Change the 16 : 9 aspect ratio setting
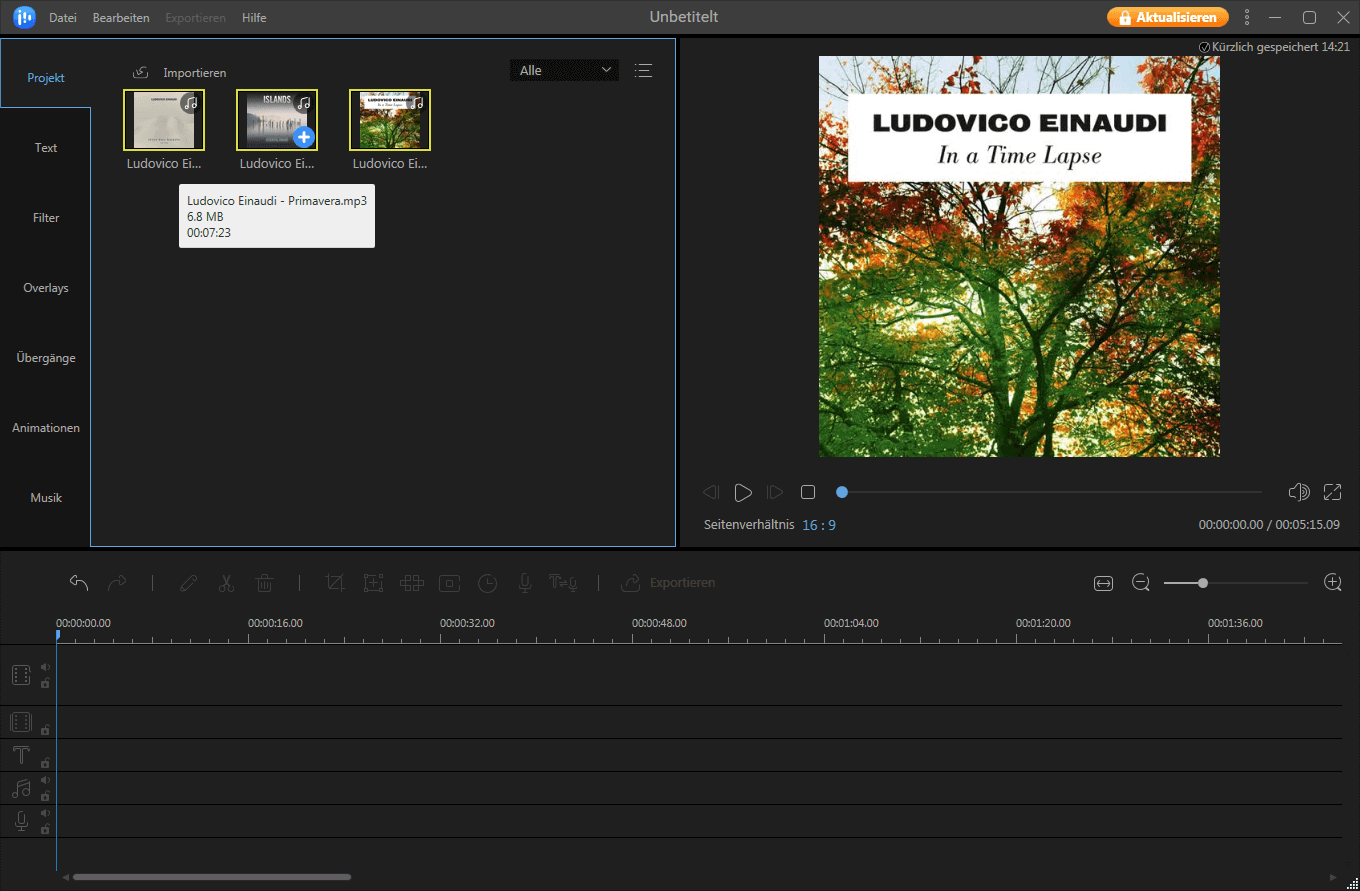The width and height of the screenshot is (1360, 891). [x=818, y=525]
